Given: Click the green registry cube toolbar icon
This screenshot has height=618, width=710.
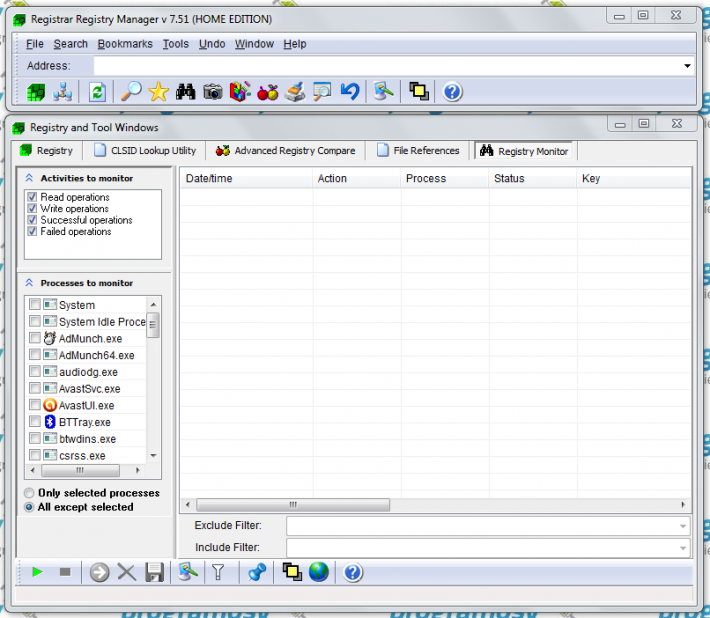Looking at the screenshot, I should pyautogui.click(x=36, y=92).
